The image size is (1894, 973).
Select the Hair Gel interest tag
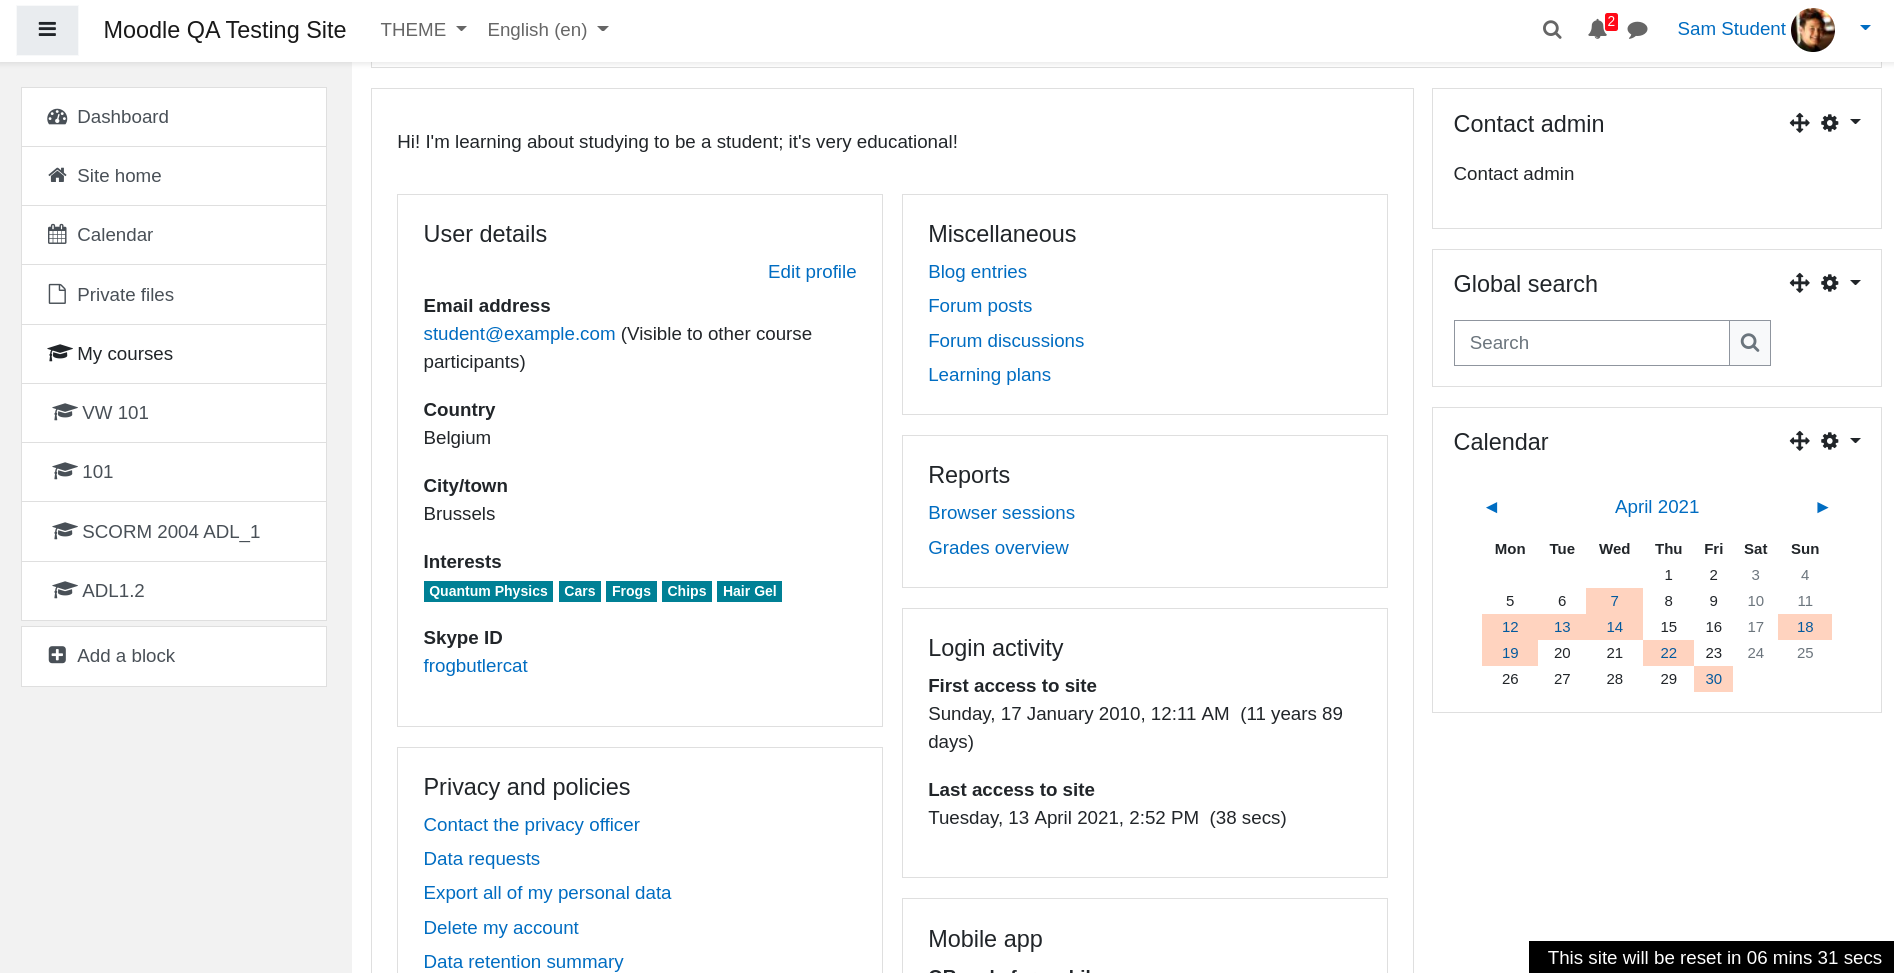(x=749, y=591)
